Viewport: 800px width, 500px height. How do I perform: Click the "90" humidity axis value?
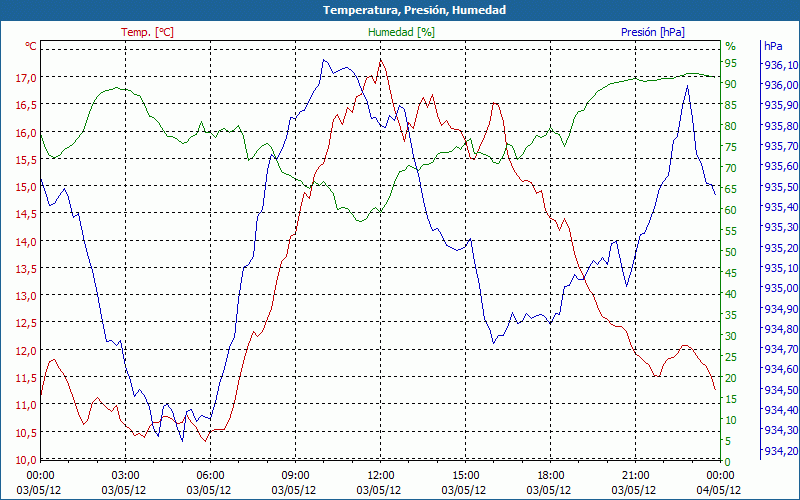[731, 84]
